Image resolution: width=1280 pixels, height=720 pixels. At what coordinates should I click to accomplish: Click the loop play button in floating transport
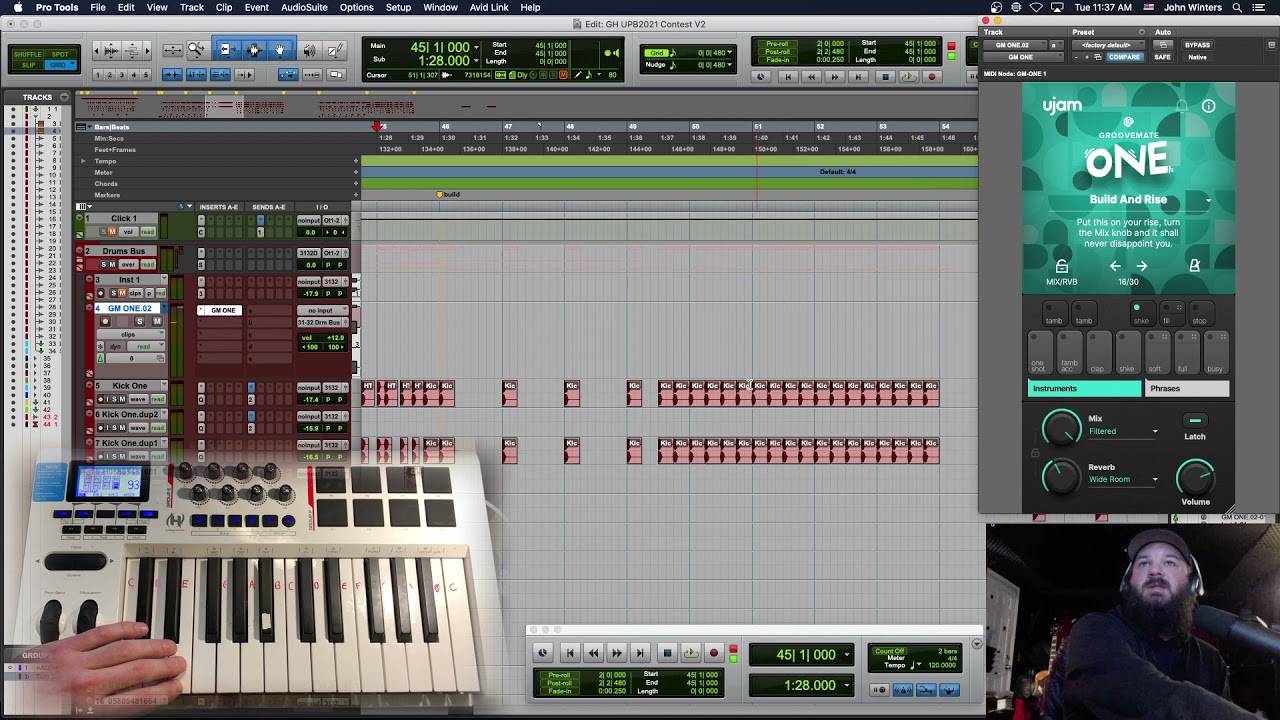coord(690,653)
